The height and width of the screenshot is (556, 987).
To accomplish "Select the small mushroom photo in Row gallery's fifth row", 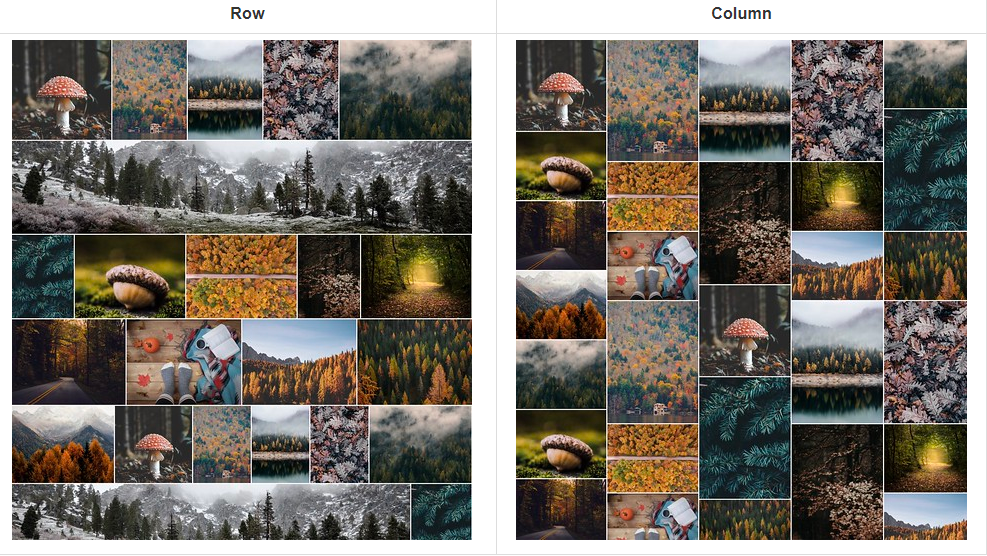I will 154,445.
